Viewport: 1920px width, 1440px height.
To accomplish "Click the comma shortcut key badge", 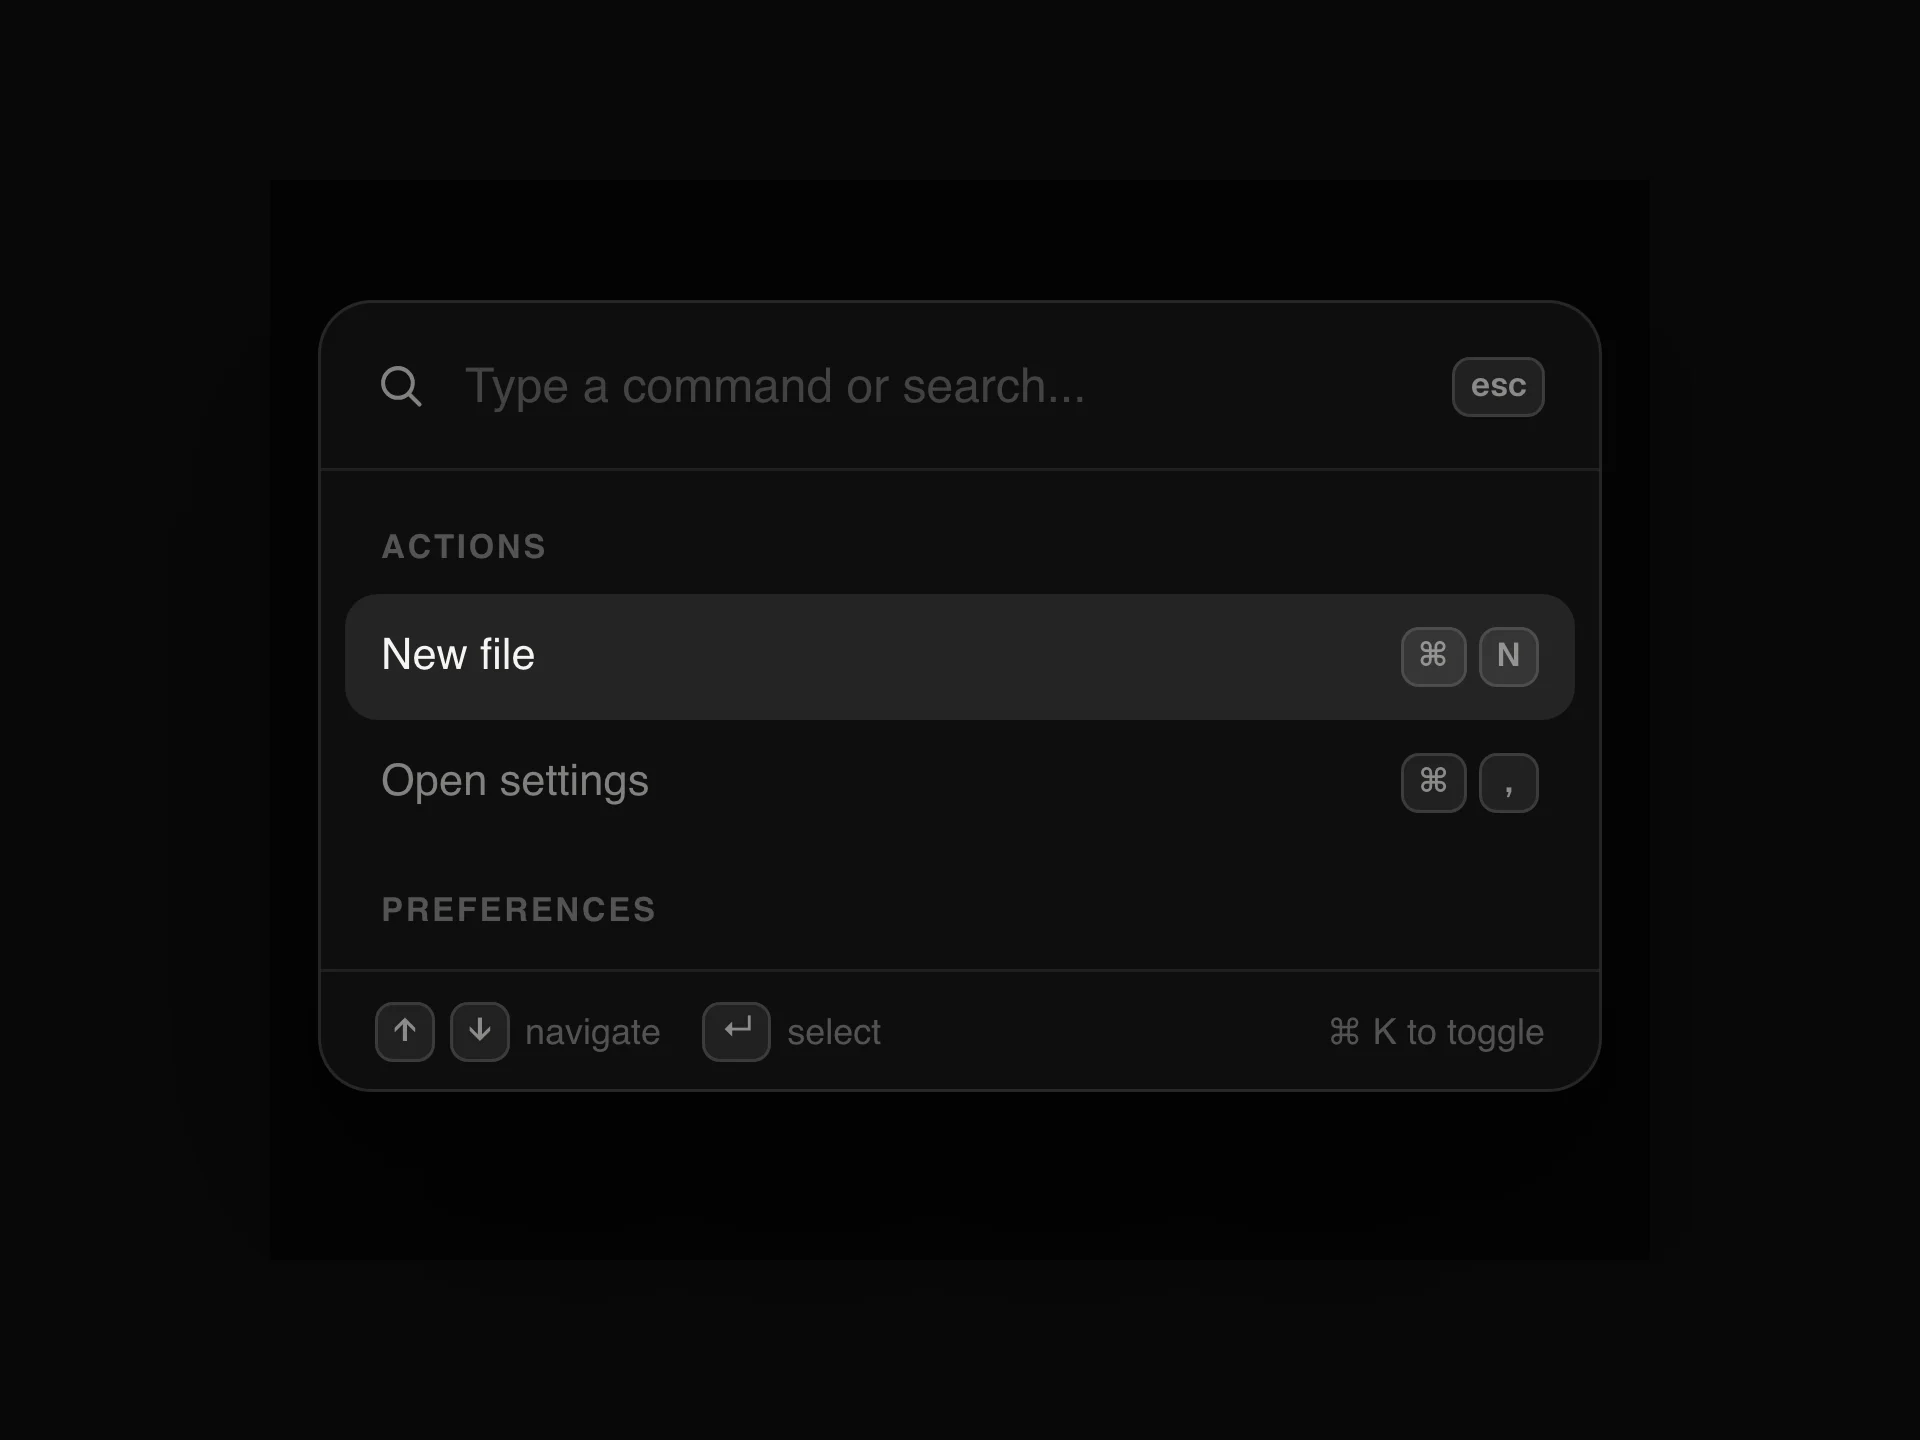I will coord(1508,783).
